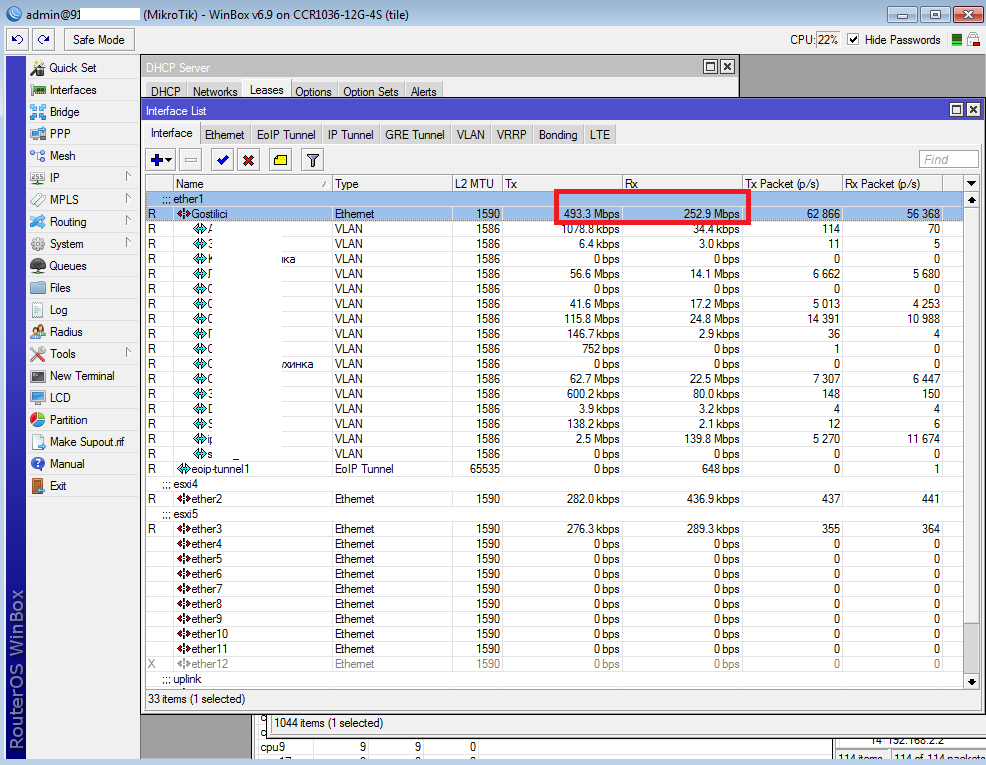Click the Redo arrow in the top toolbar
Screen dimensions: 986x765
click(x=43, y=39)
